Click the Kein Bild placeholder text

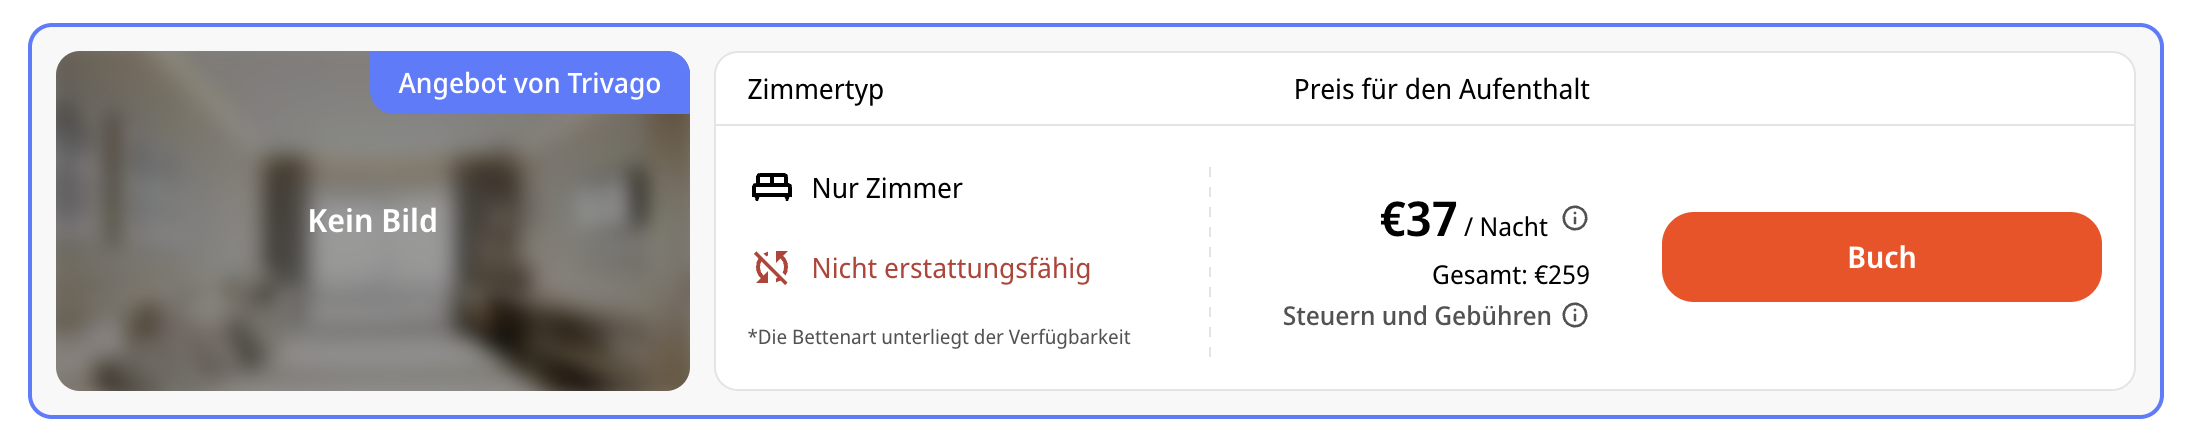373,220
